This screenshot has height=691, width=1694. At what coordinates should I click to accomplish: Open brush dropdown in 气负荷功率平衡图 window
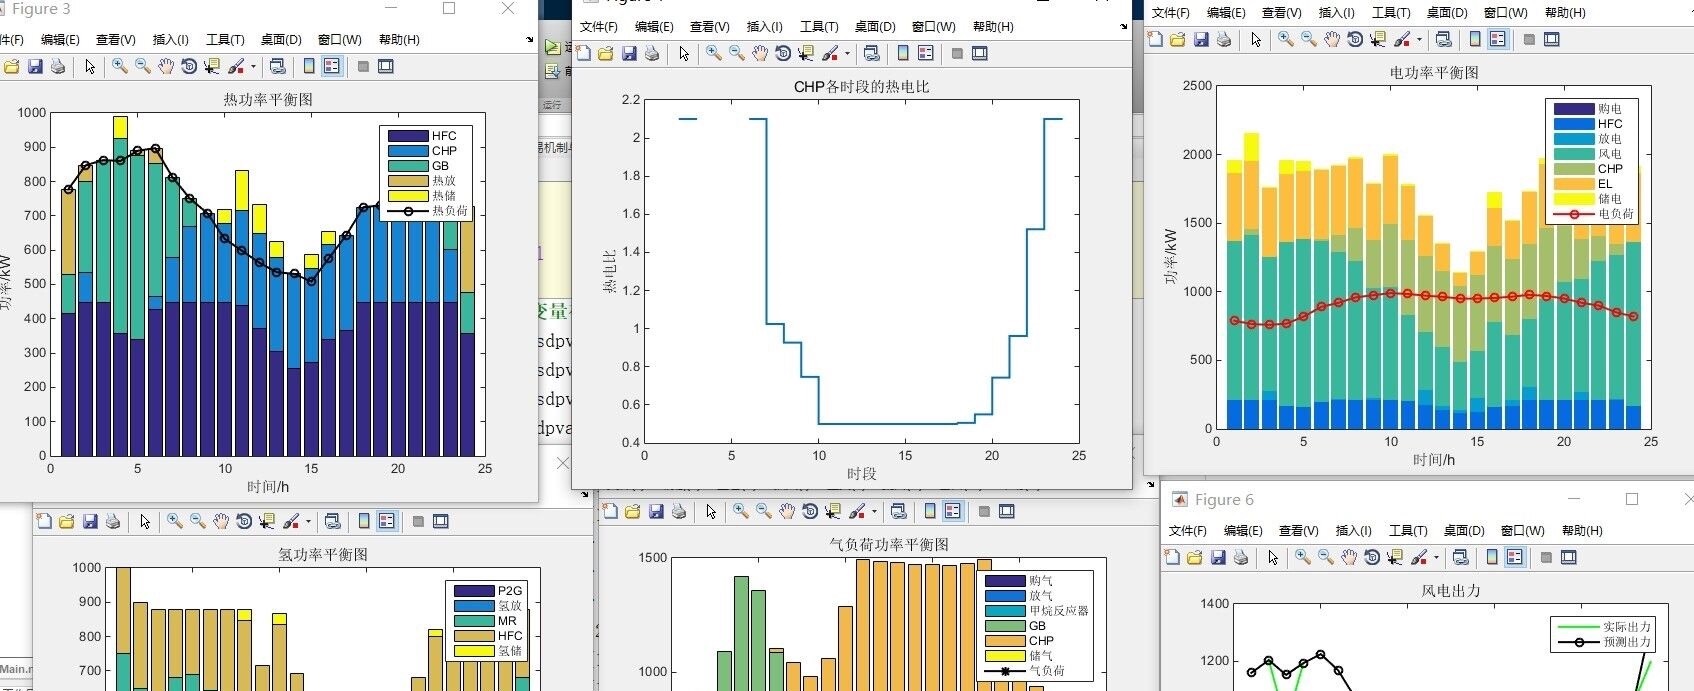(x=874, y=511)
